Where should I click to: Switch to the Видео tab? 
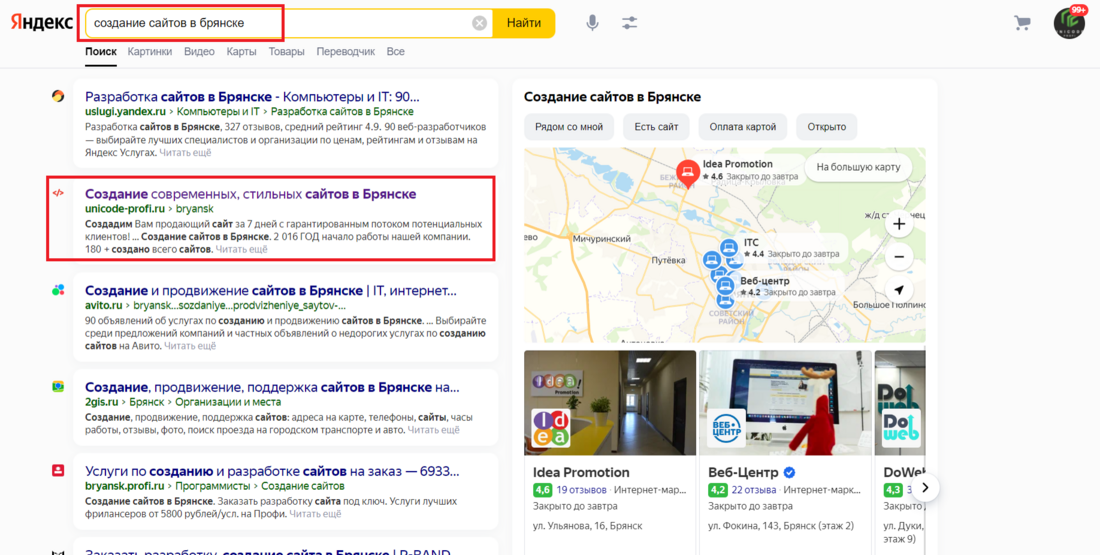click(199, 52)
